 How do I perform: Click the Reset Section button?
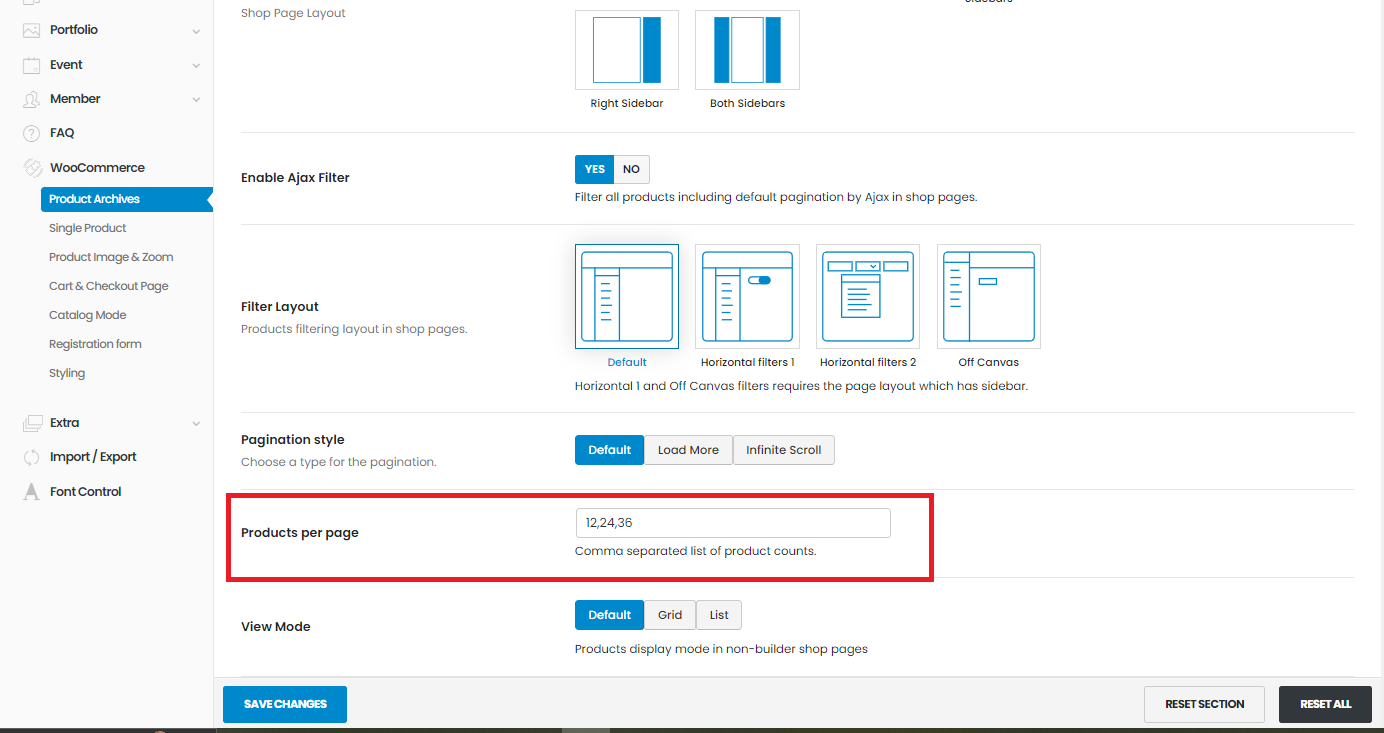(x=1204, y=704)
